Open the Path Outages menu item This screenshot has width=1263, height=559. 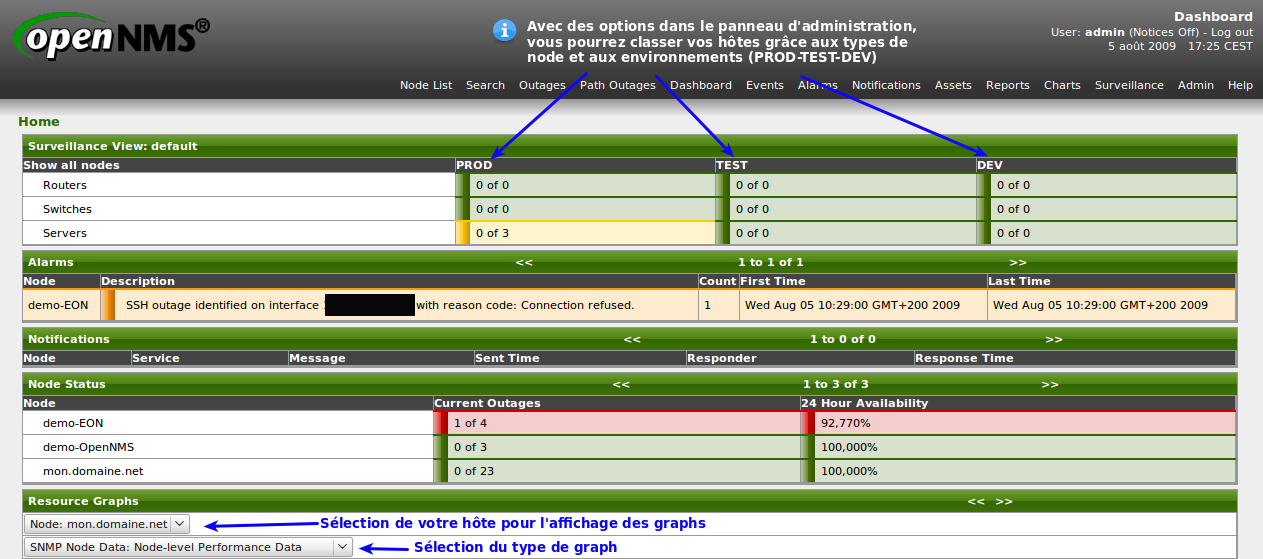[618, 85]
